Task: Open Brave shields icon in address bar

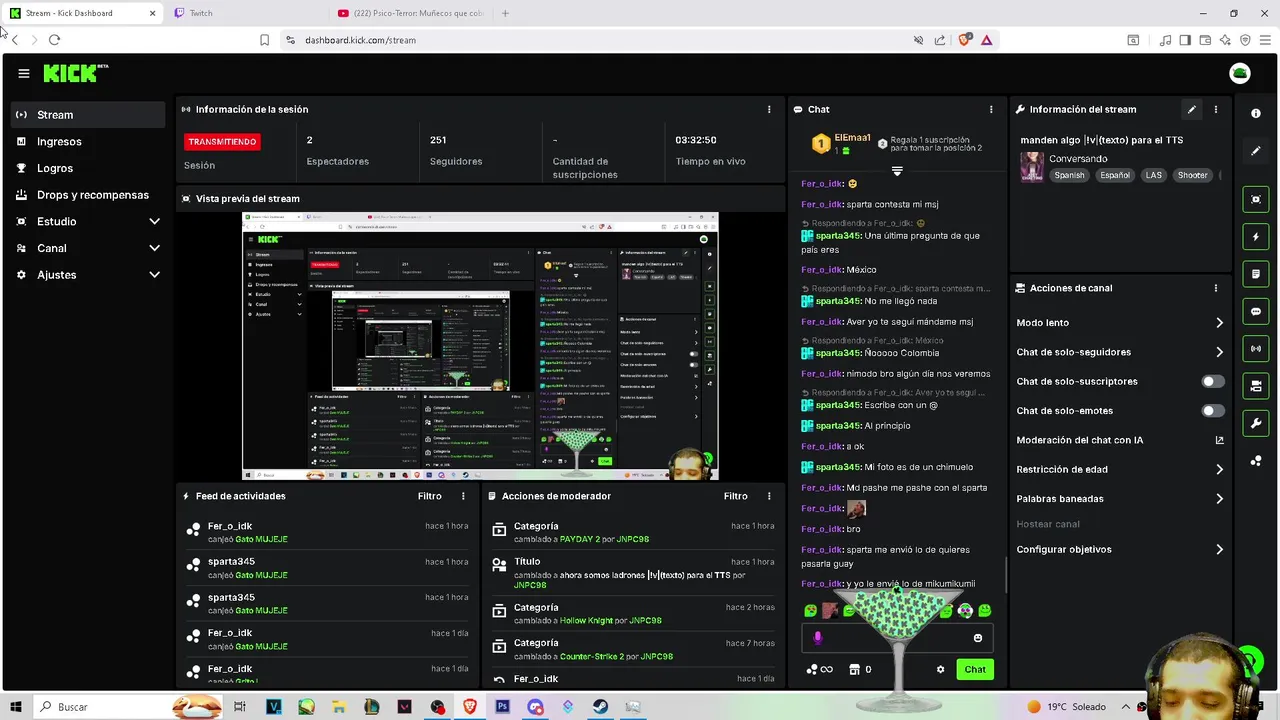Action: [x=964, y=40]
